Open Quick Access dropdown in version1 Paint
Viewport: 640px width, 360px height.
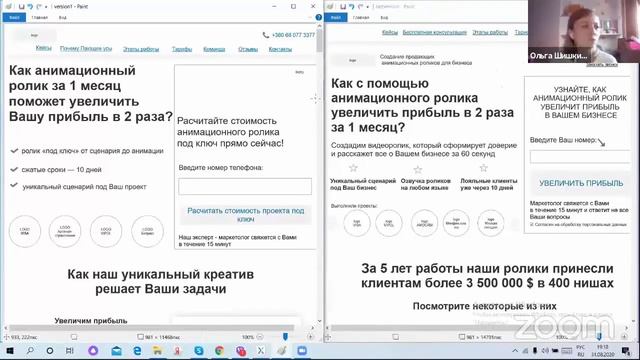pos(46,7)
